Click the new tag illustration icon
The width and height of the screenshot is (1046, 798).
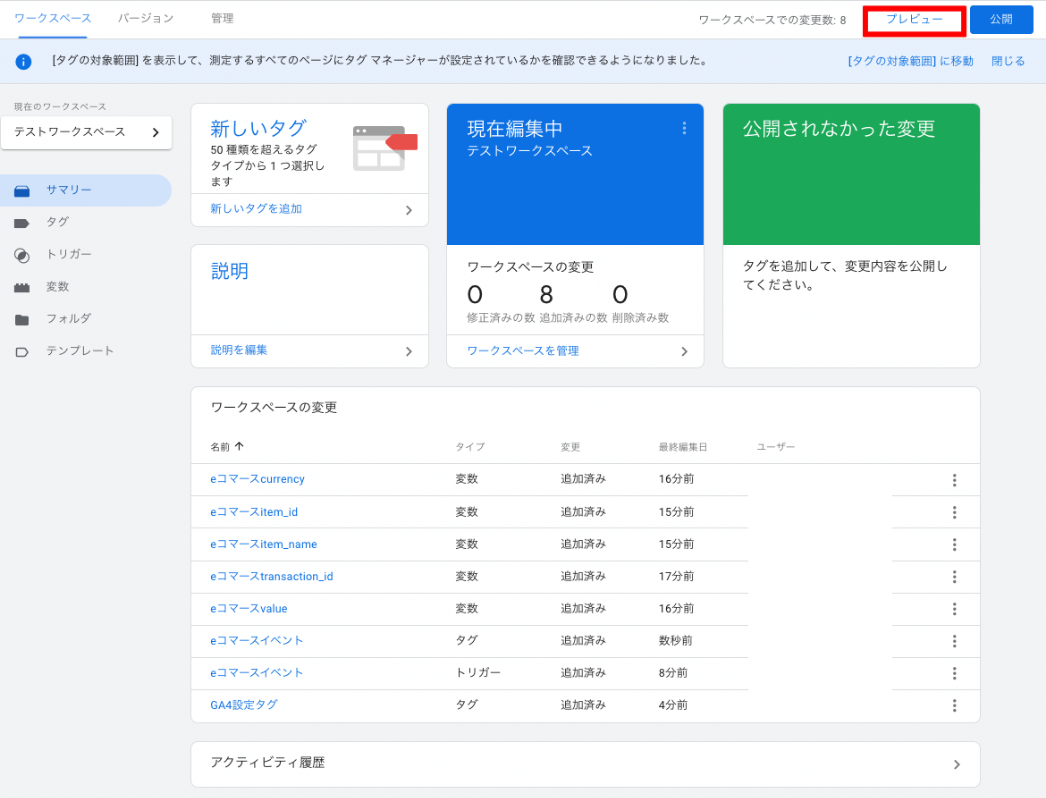click(x=385, y=148)
